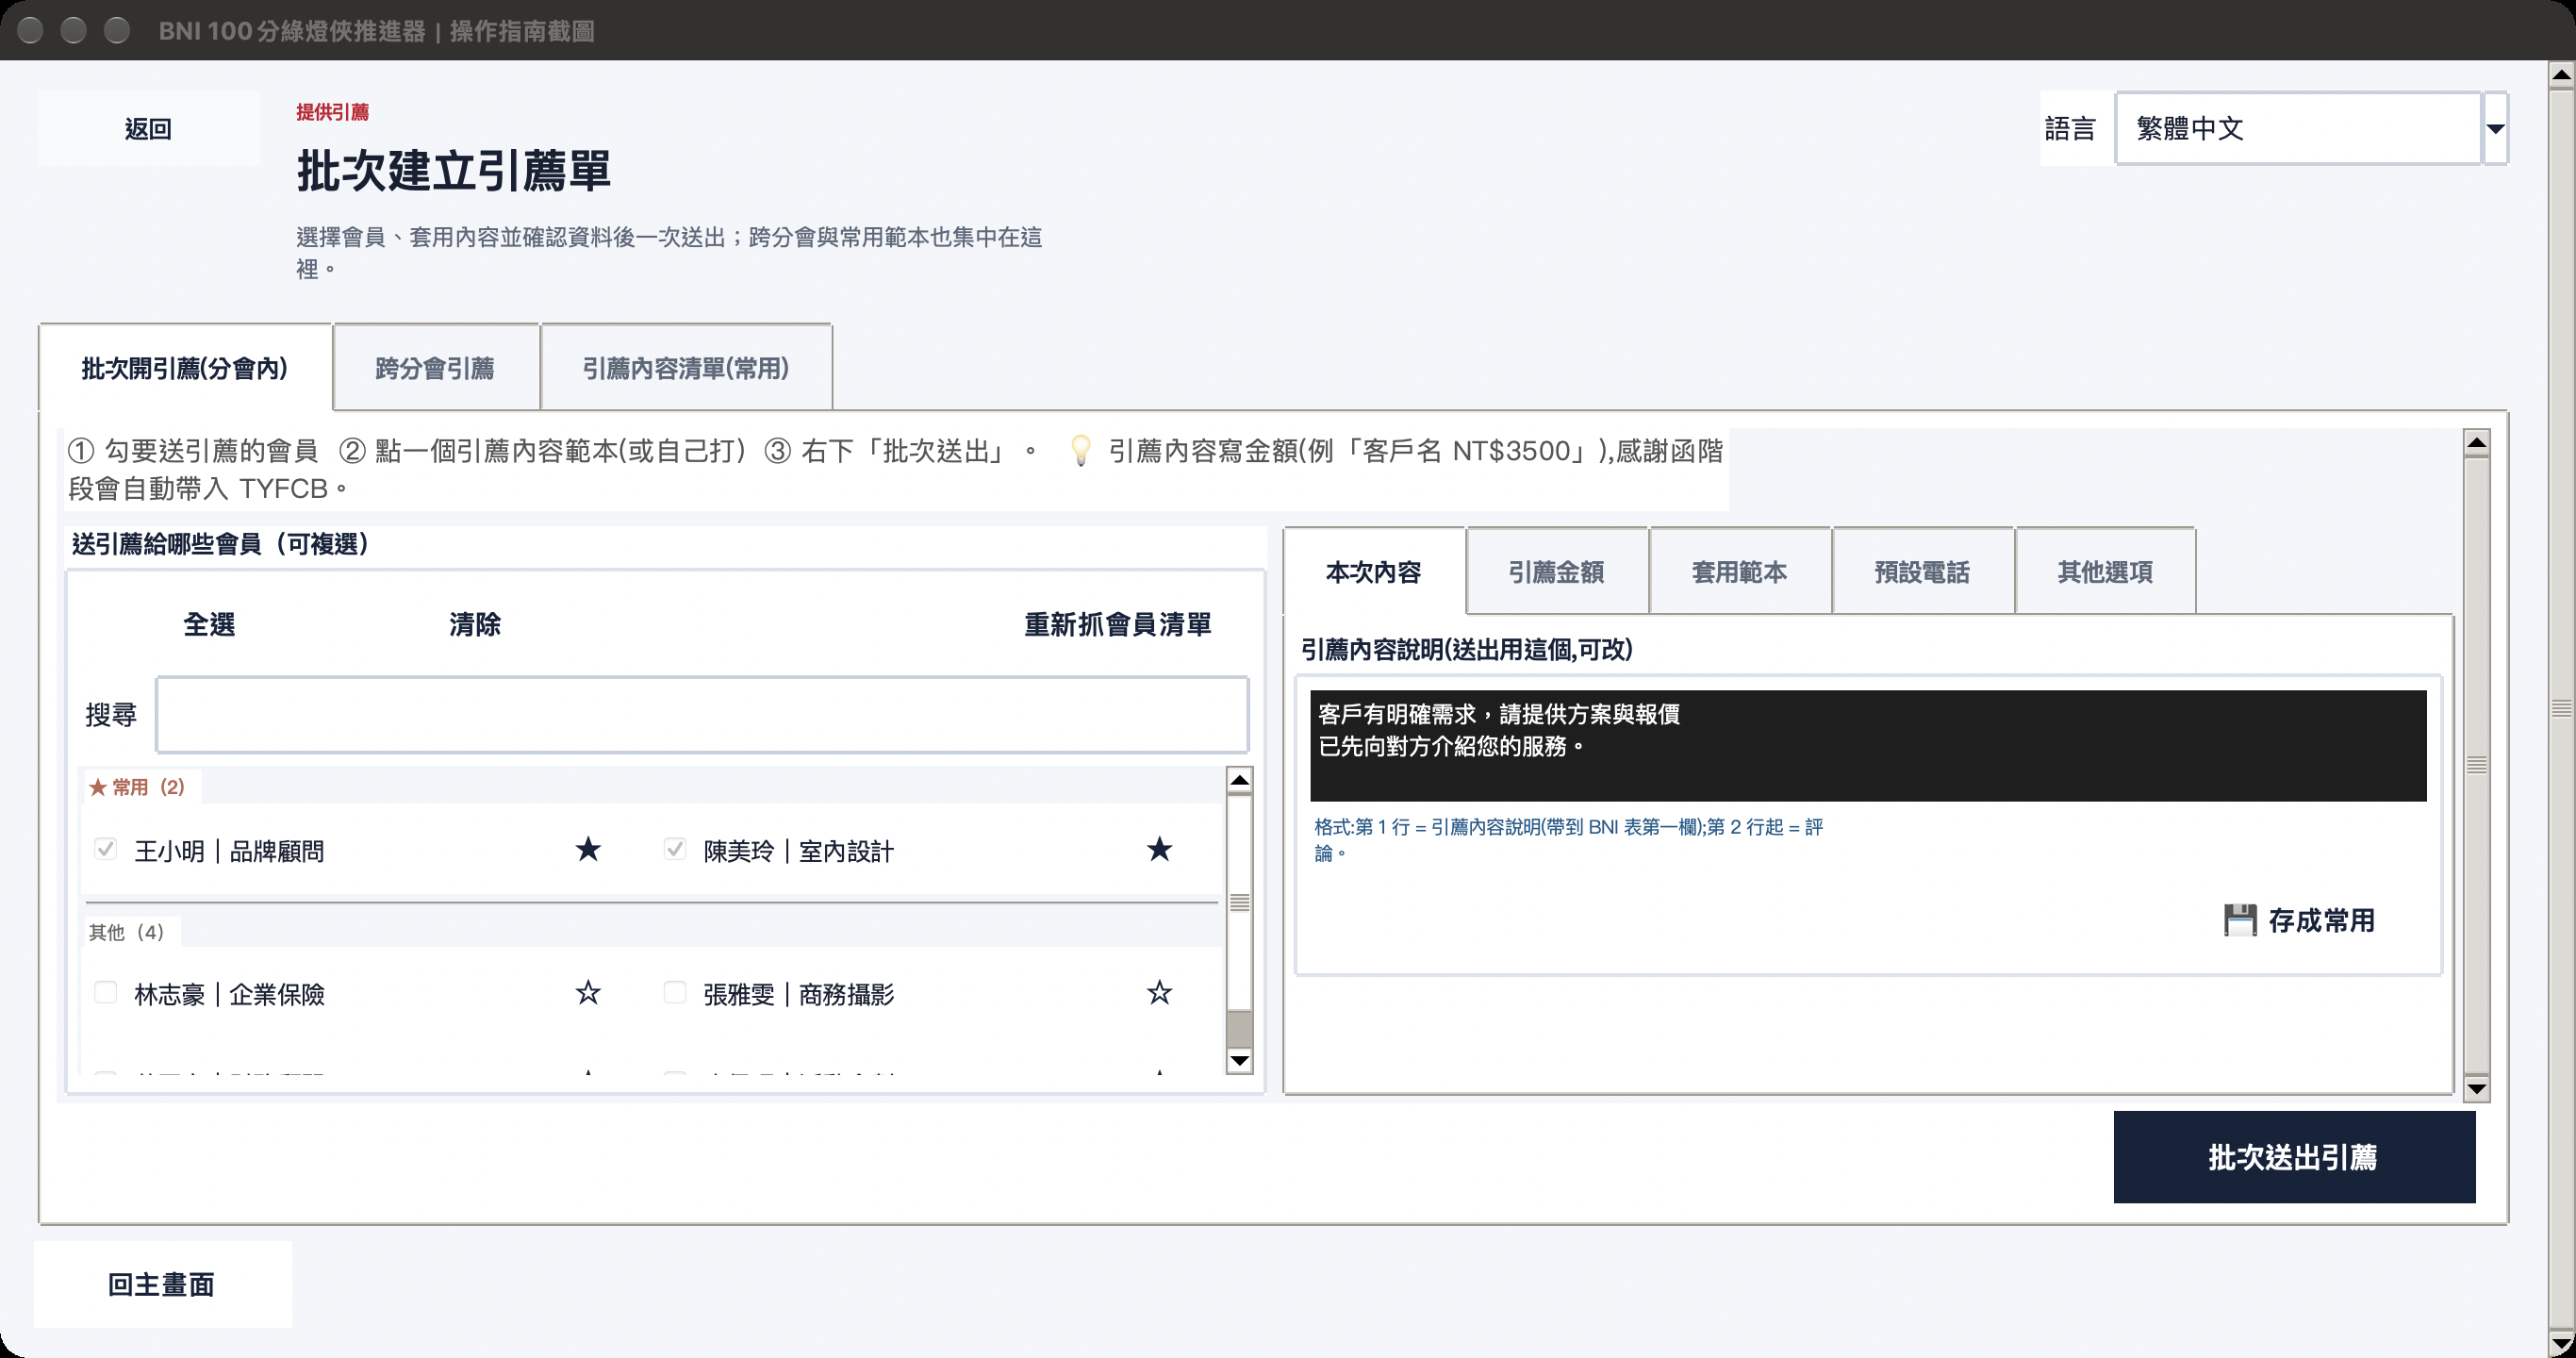Select the 本次內容 tab
Image resolution: width=2576 pixels, height=1358 pixels.
[1374, 572]
